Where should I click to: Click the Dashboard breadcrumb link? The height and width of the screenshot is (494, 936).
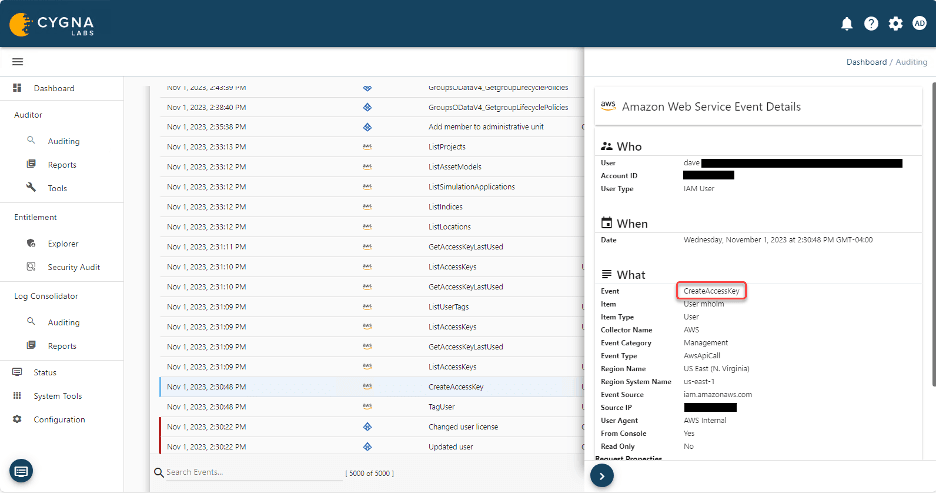click(866, 62)
